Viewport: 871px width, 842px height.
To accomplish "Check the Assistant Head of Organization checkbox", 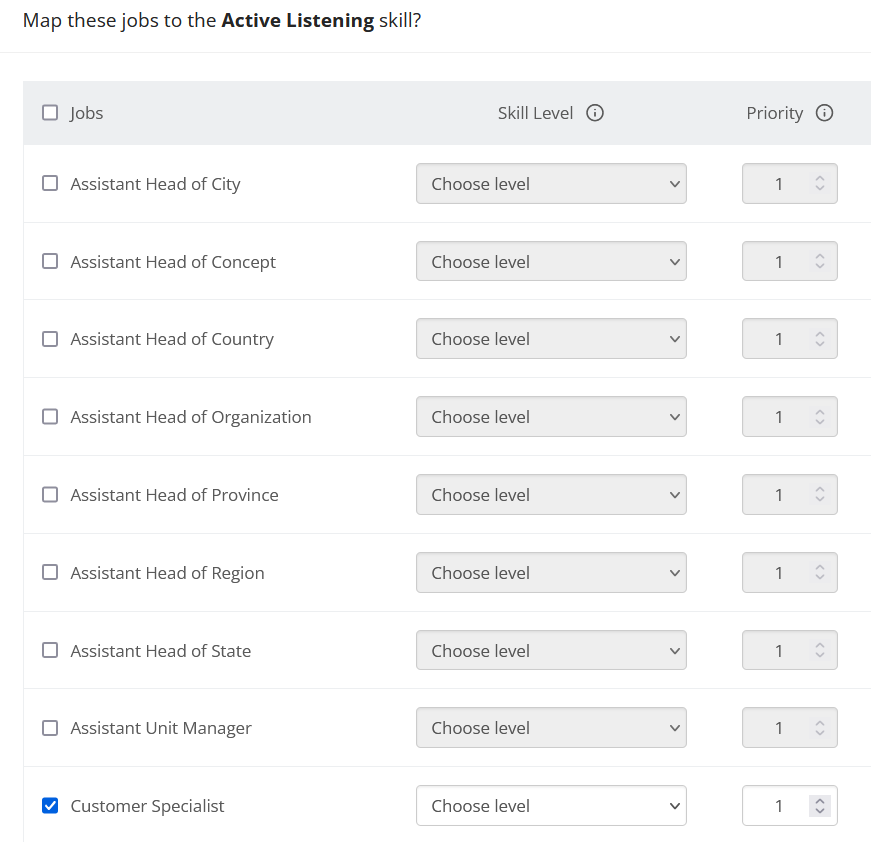I will tap(50, 417).
